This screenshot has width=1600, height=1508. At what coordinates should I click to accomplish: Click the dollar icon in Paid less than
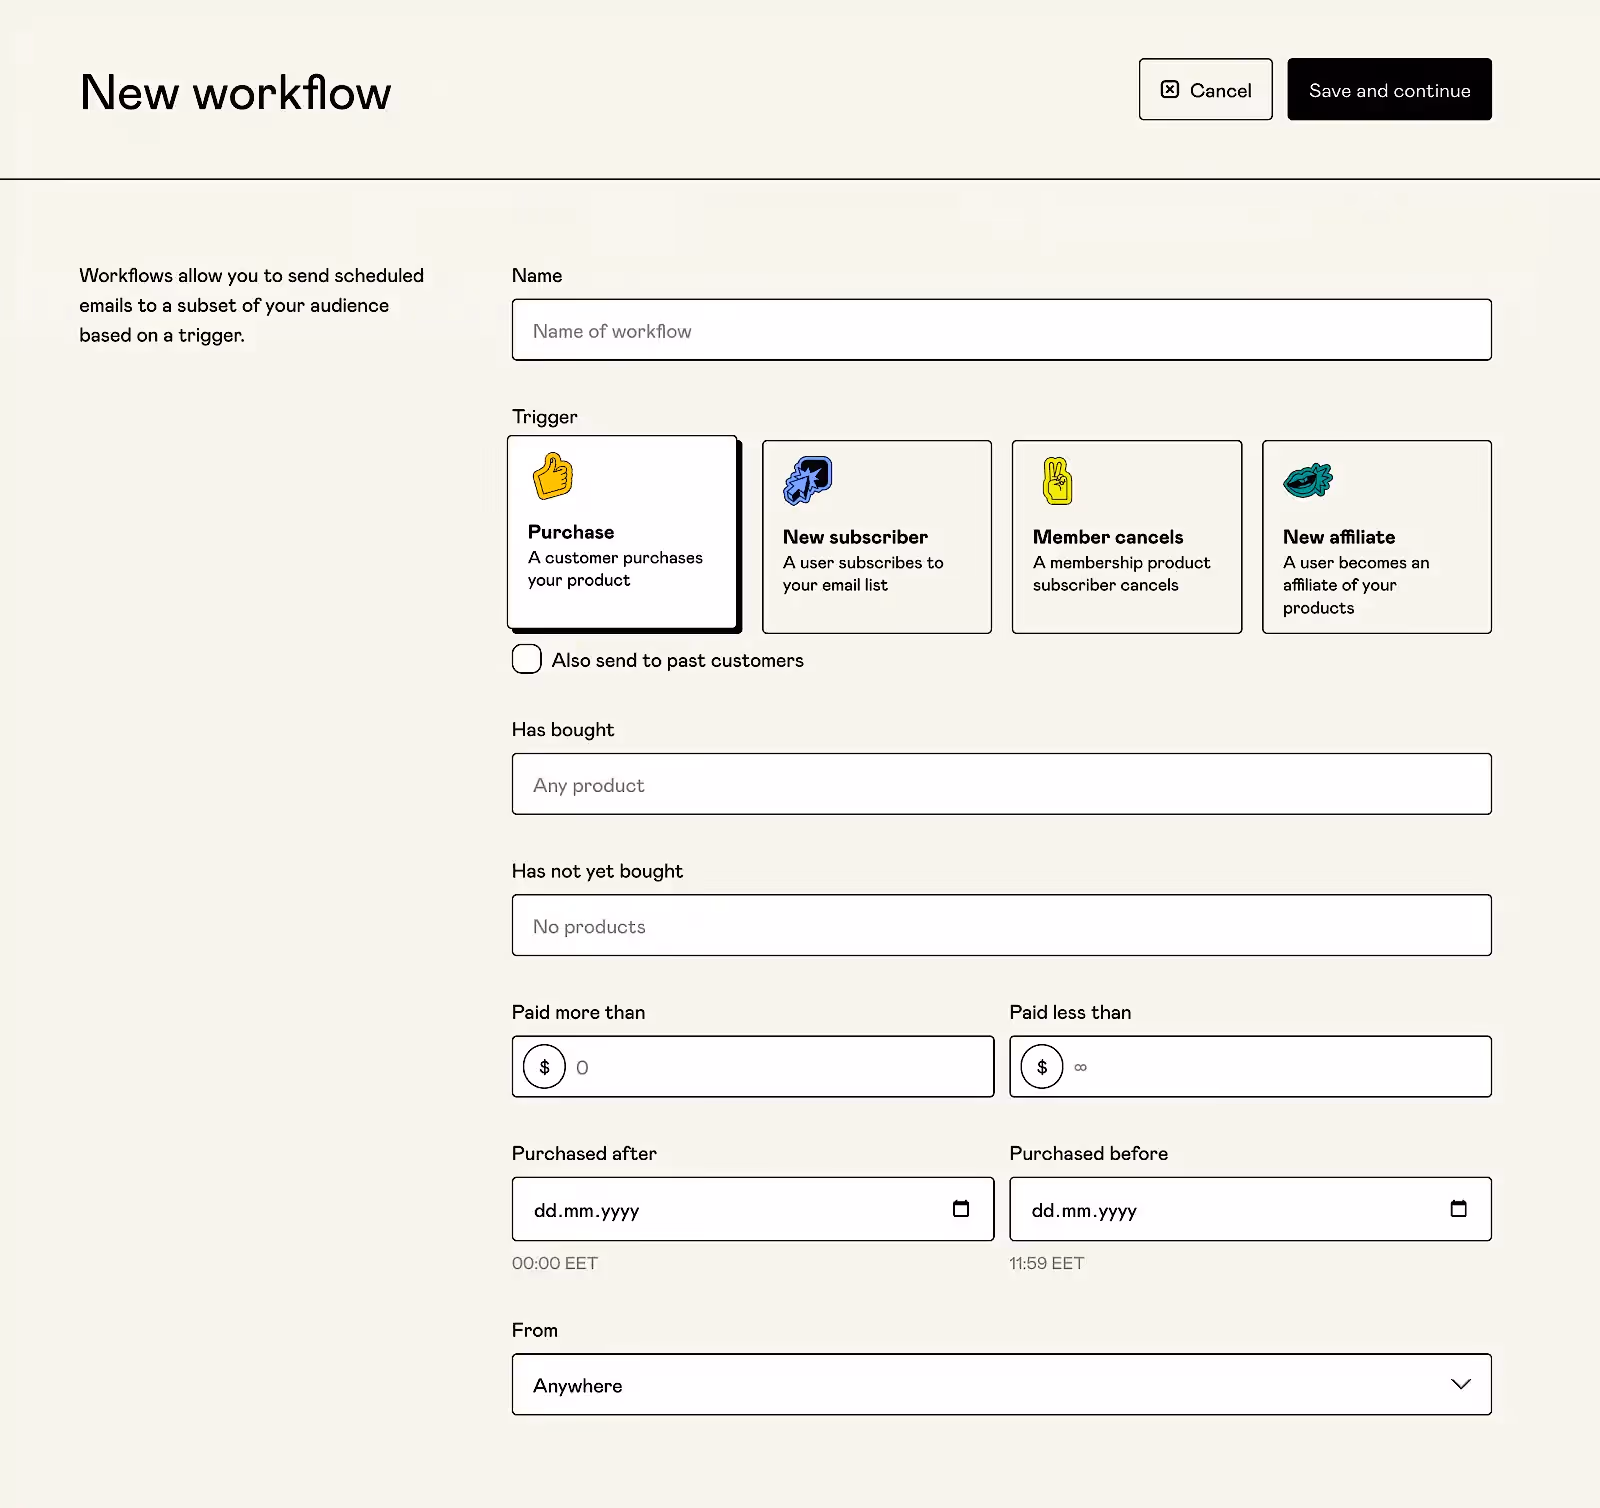1041,1066
